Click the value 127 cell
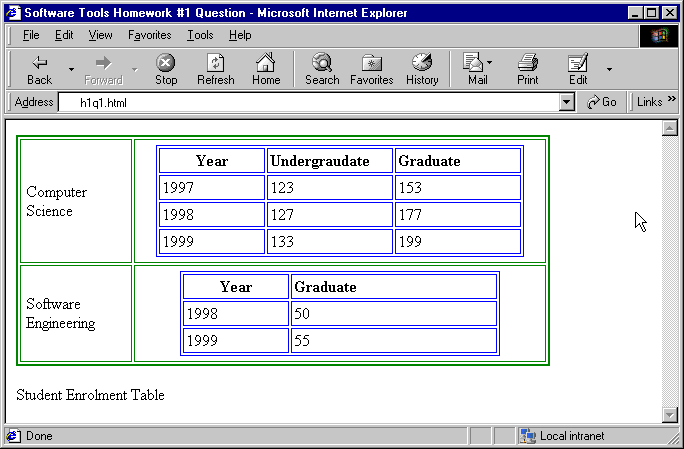The image size is (684, 449). [x=330, y=215]
